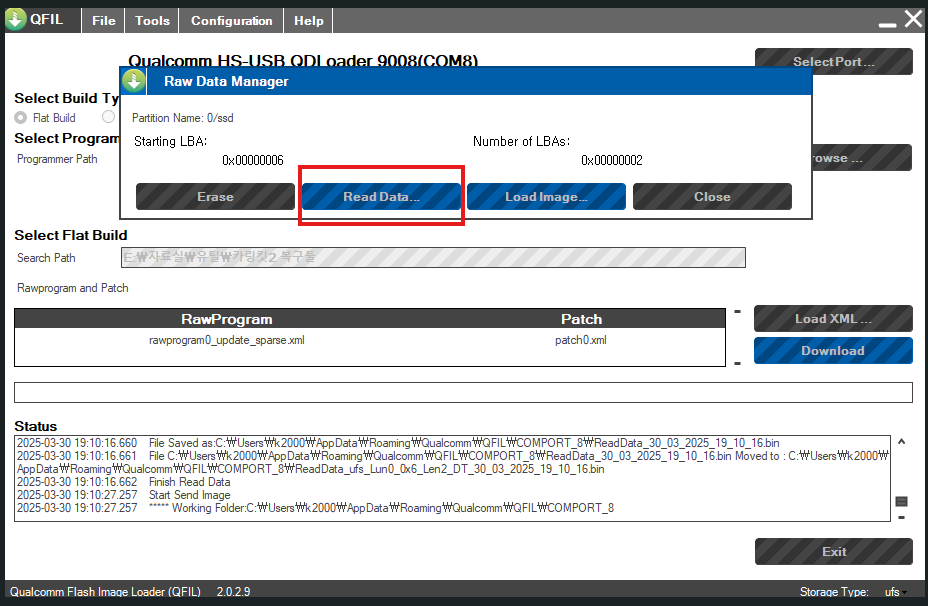Click the minus button above Load XML list
928x606 pixels.
point(737,311)
